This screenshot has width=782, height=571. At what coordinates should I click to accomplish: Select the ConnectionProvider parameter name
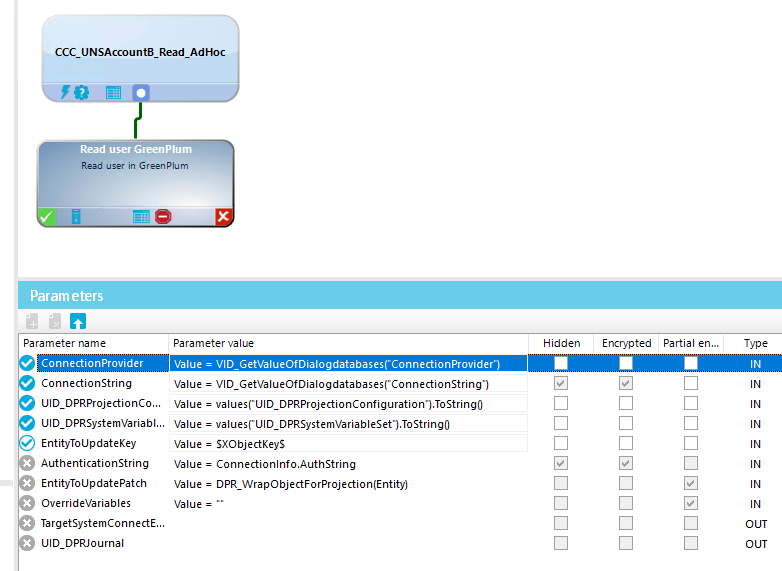point(103,363)
